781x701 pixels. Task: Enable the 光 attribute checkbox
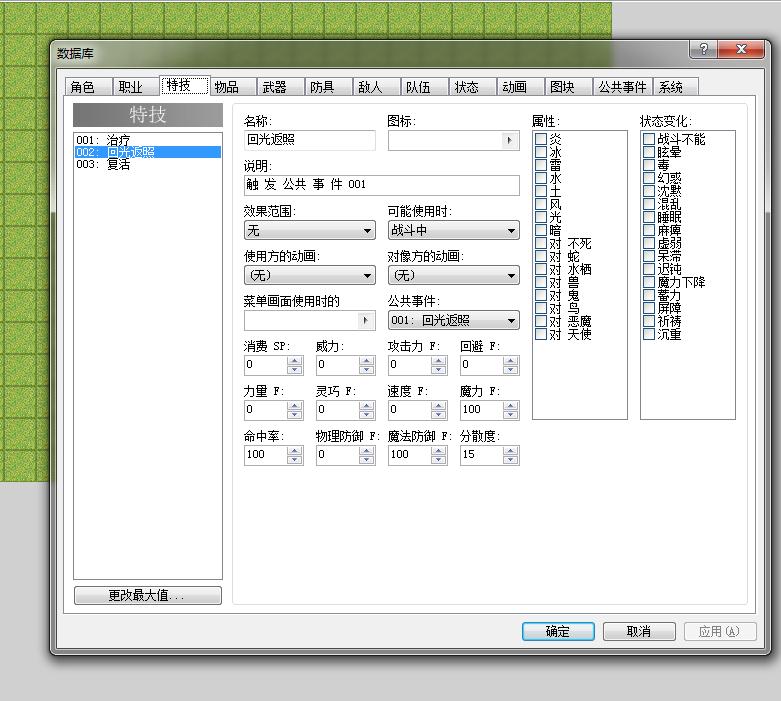tap(541, 217)
